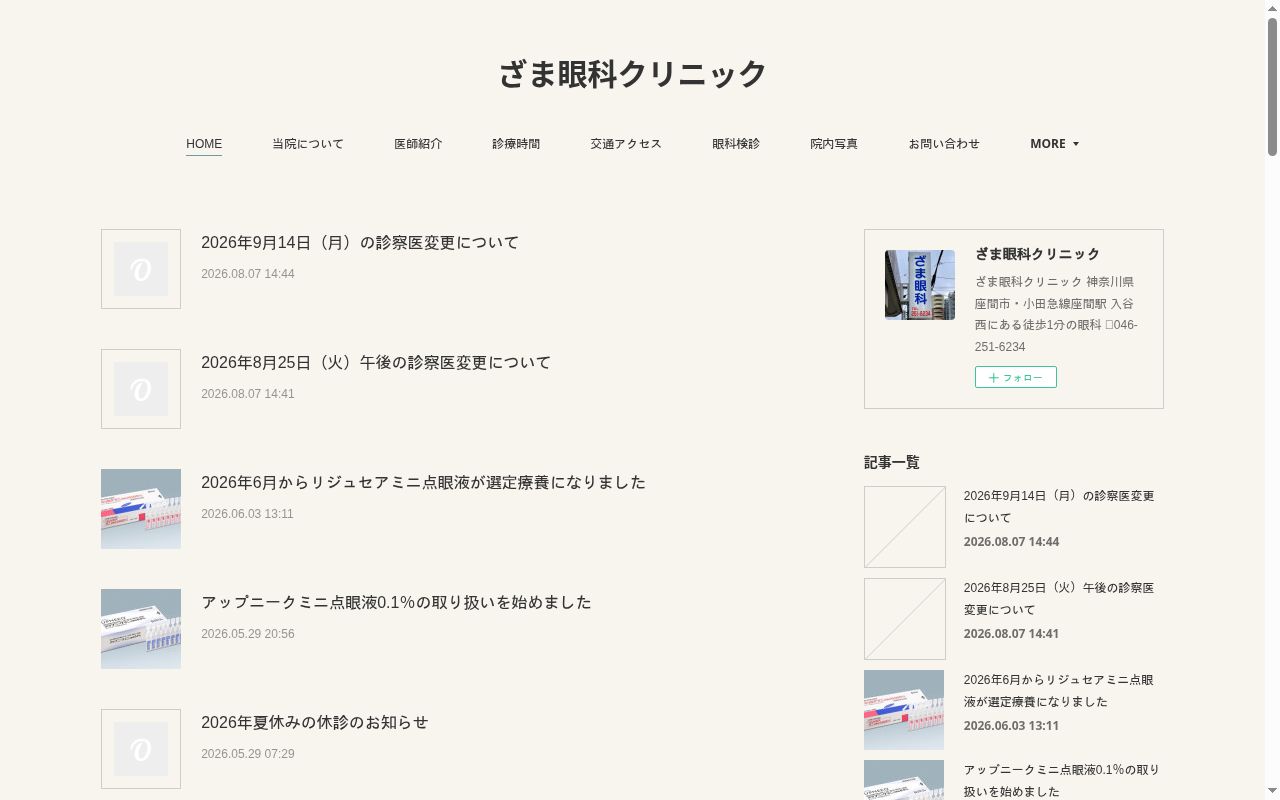Open お問い合わせ navigation link
1280x800 pixels.
pyautogui.click(x=944, y=144)
